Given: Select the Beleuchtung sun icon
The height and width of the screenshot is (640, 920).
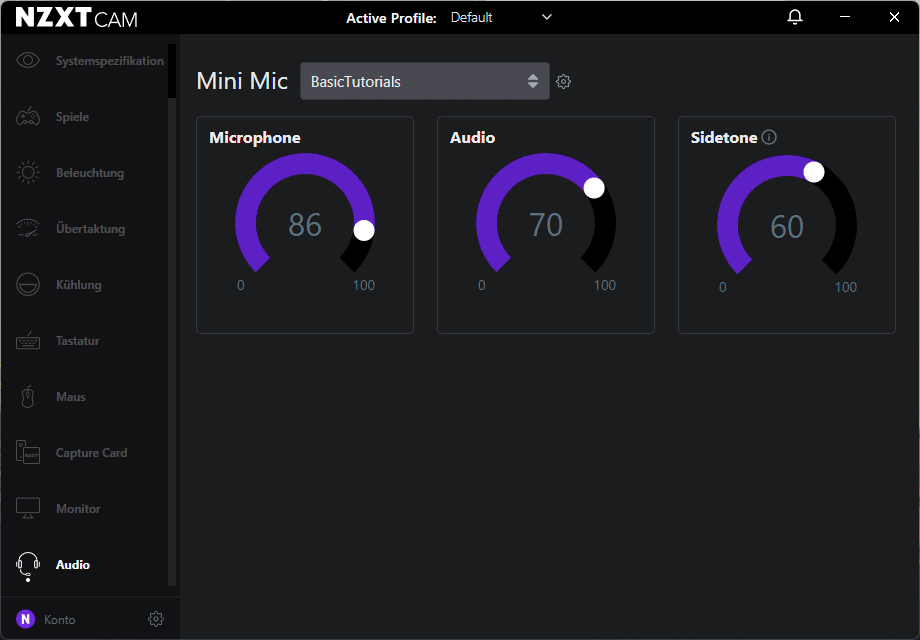Looking at the screenshot, I should (28, 173).
